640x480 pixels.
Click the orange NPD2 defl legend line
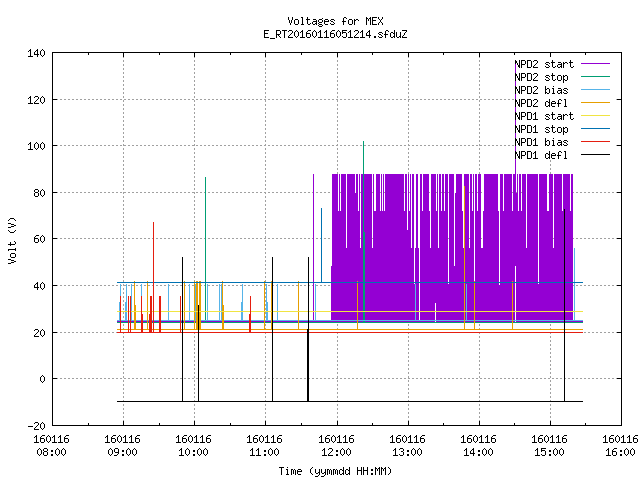(596, 102)
